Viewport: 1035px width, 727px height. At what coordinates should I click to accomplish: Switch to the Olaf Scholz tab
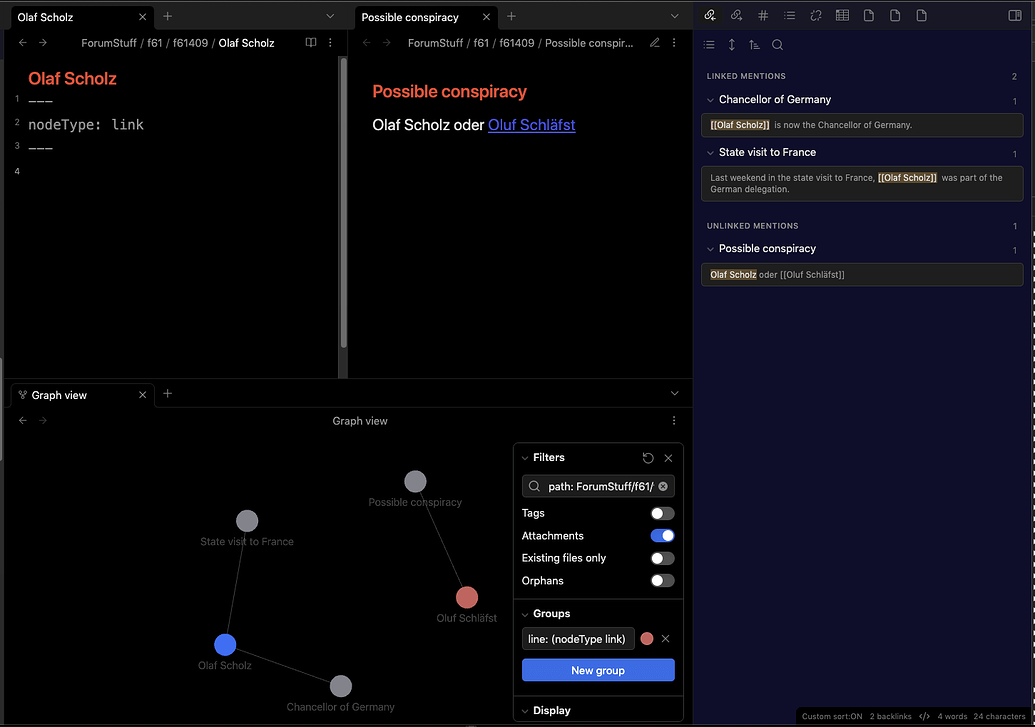click(x=70, y=17)
